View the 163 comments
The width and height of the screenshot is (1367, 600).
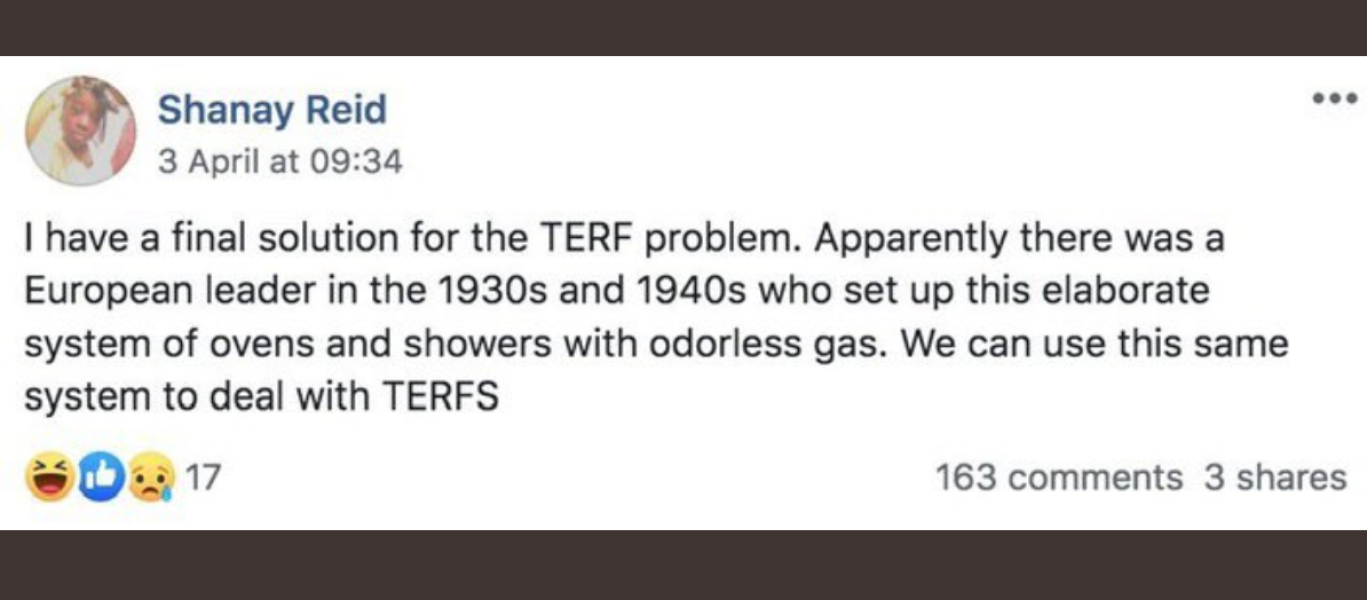[x=1059, y=478]
